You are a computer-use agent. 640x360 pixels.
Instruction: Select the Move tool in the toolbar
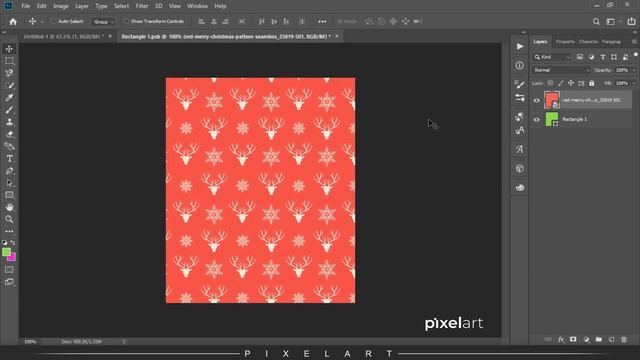click(x=9, y=49)
